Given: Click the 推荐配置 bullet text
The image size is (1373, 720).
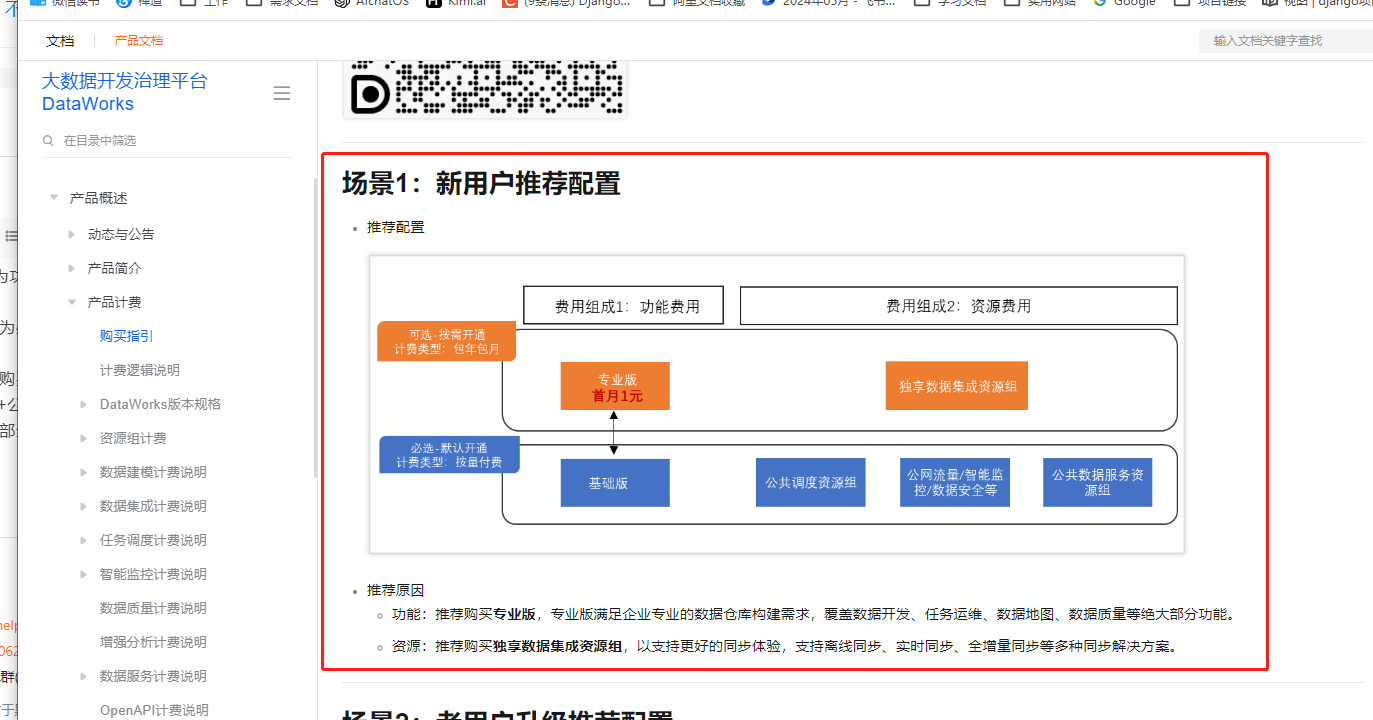Looking at the screenshot, I should pos(395,227).
